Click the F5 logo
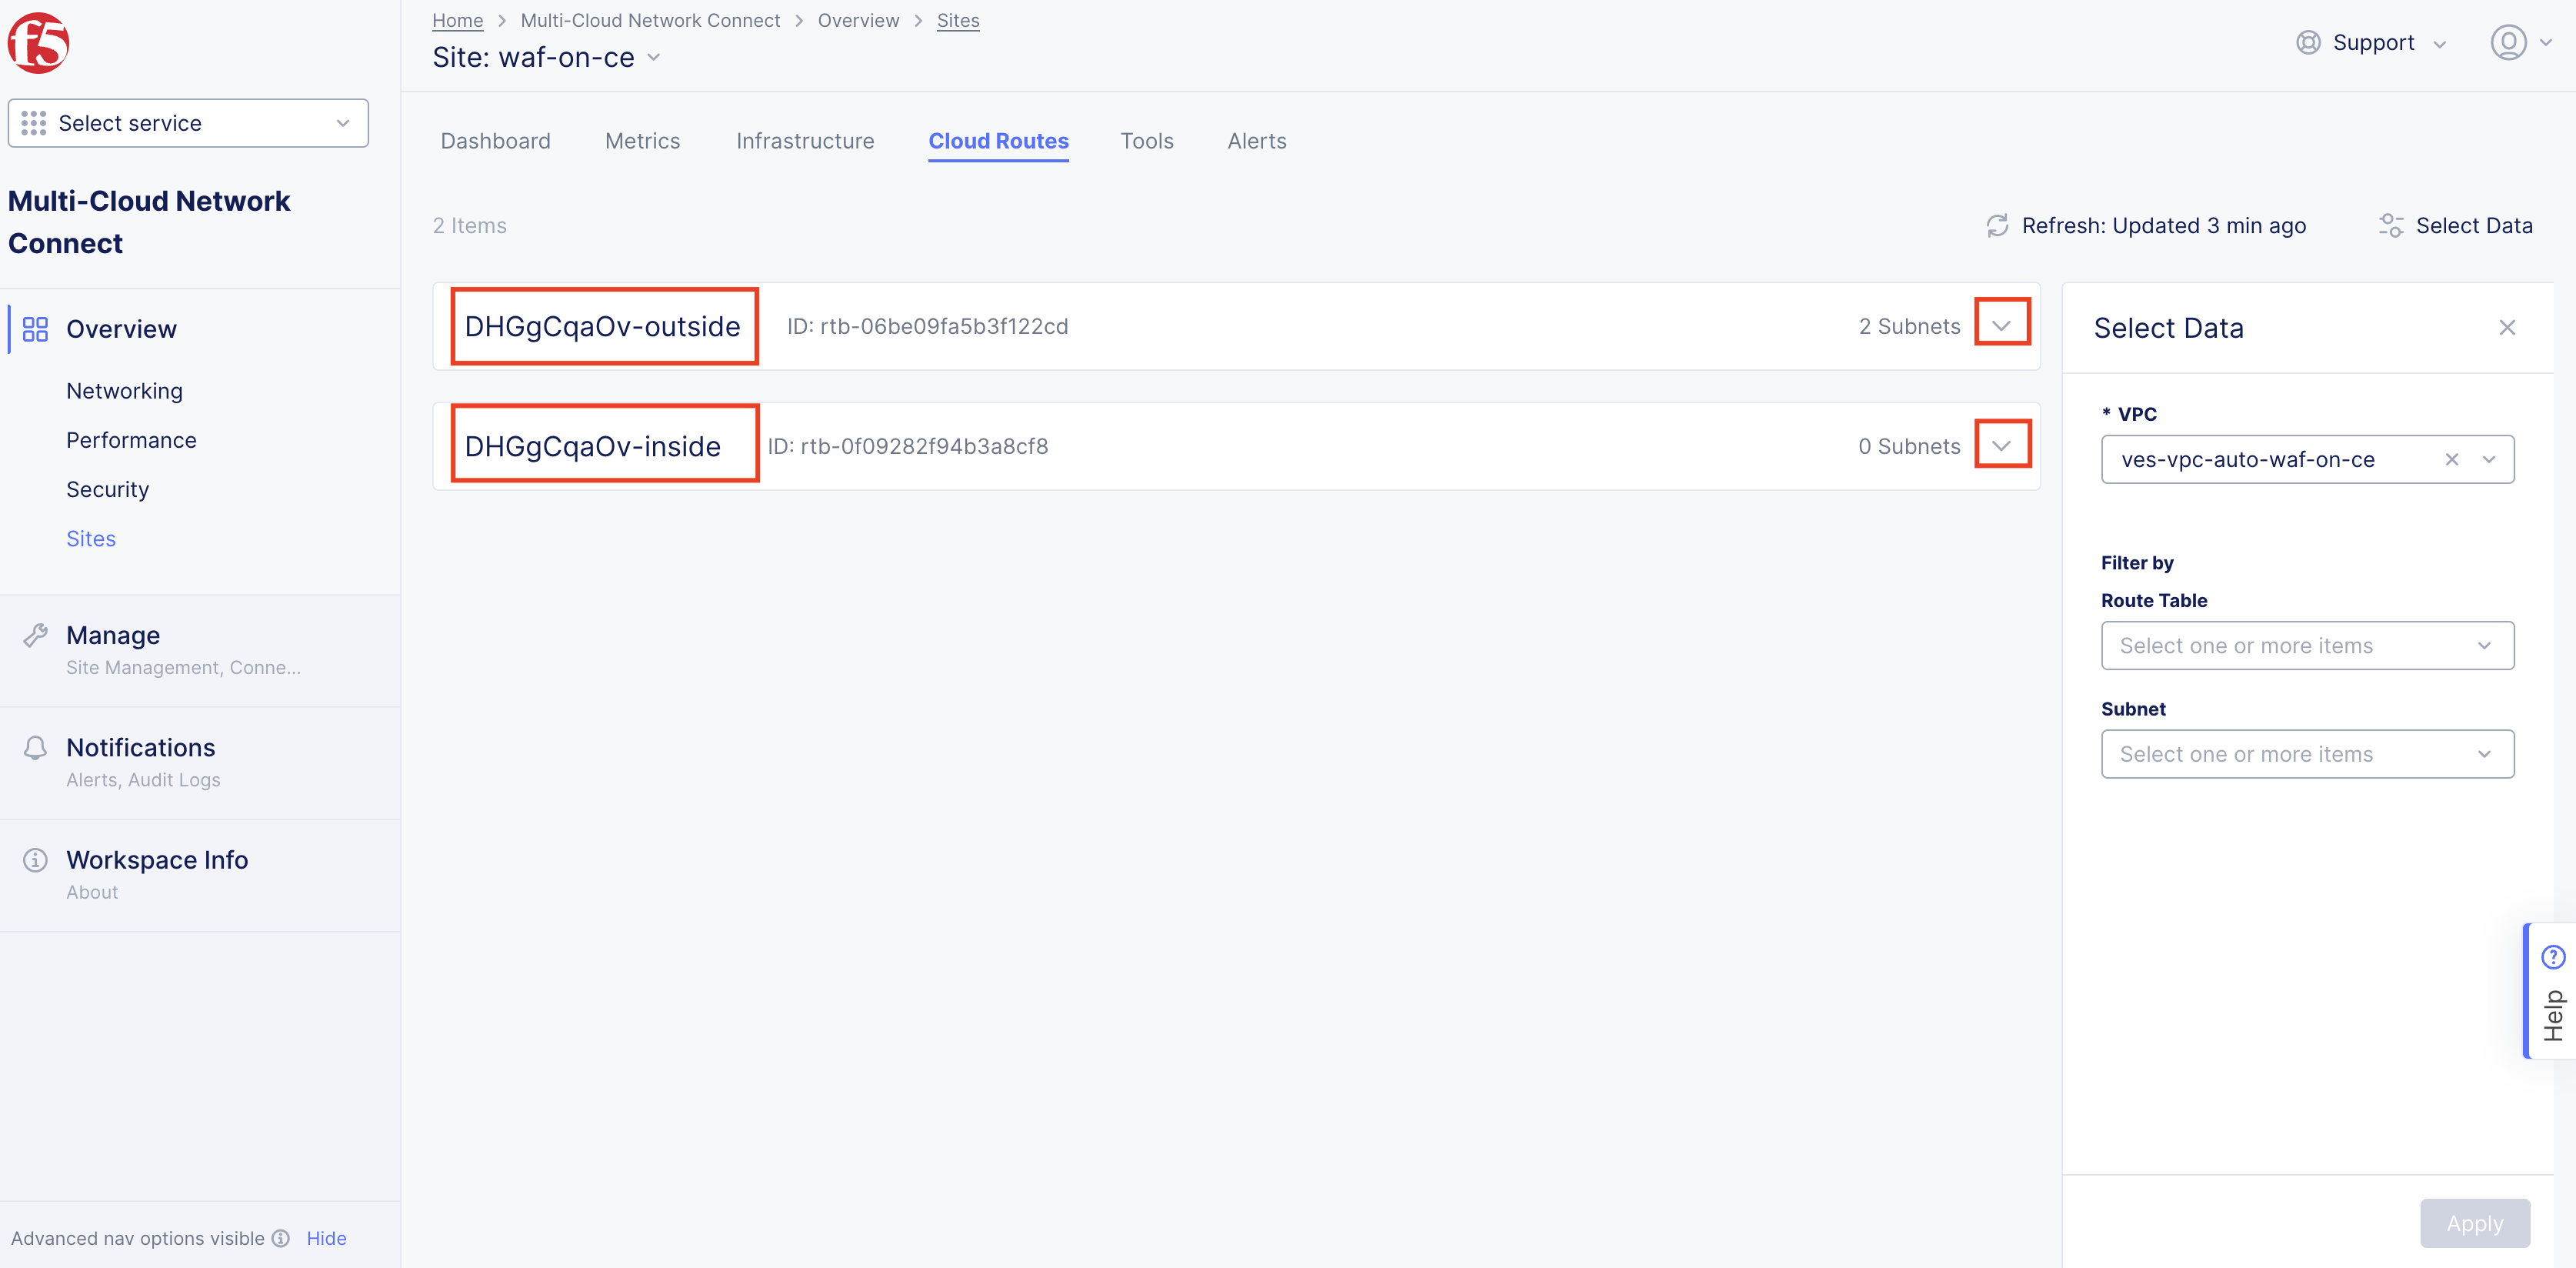 [39, 42]
